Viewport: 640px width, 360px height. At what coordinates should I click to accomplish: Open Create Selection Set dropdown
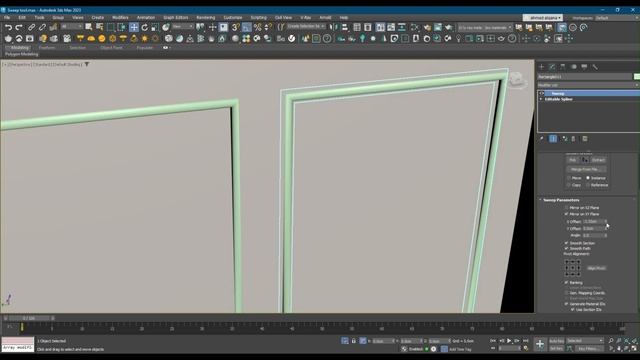(x=306, y=27)
